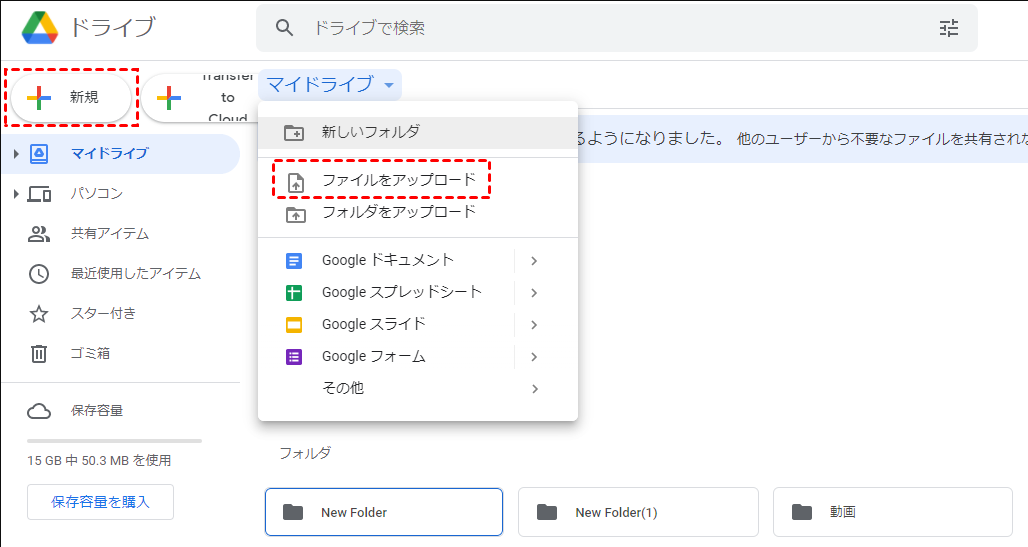
Task: Select 新しいフォルダ from the menu
Action: 370,132
